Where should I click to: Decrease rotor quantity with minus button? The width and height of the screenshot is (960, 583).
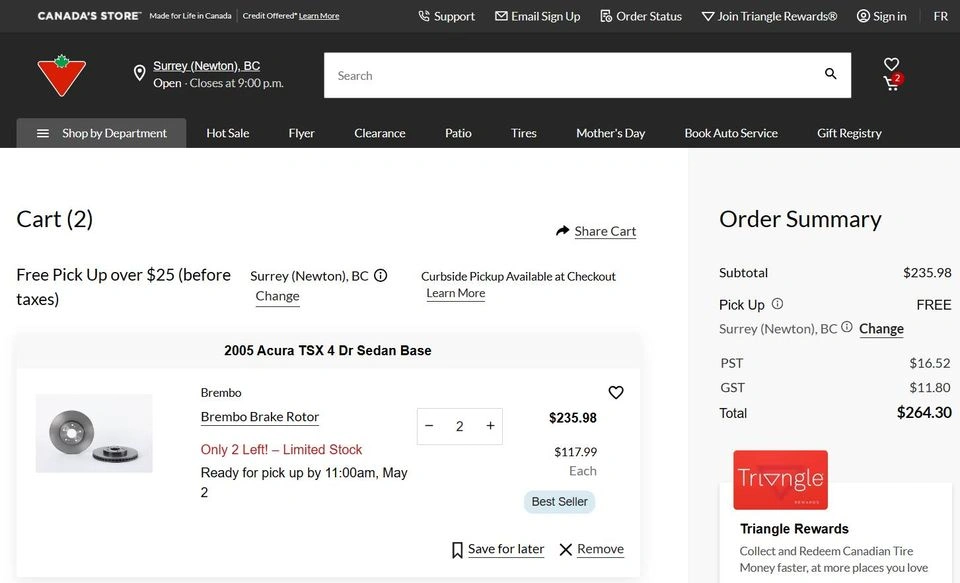[x=429, y=426]
